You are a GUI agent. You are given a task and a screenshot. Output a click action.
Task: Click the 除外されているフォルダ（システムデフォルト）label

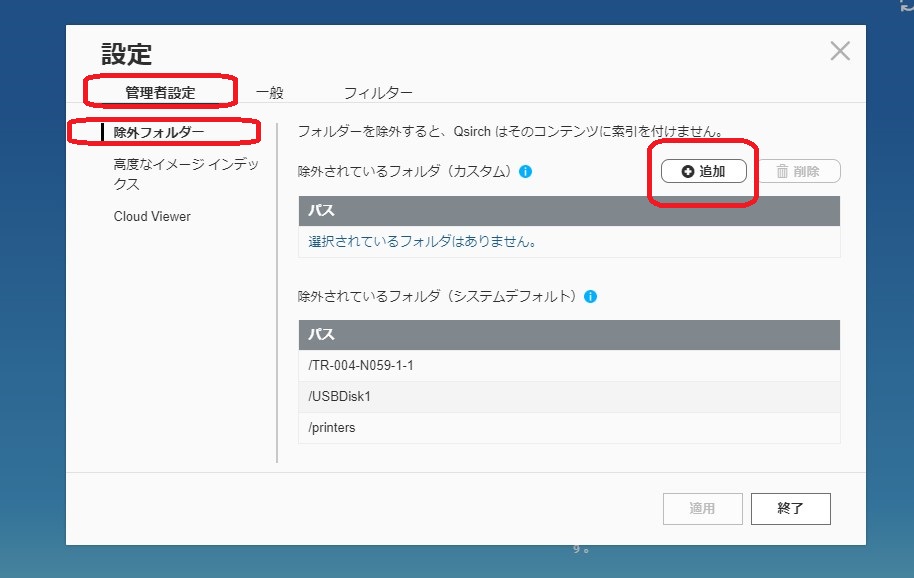437,296
